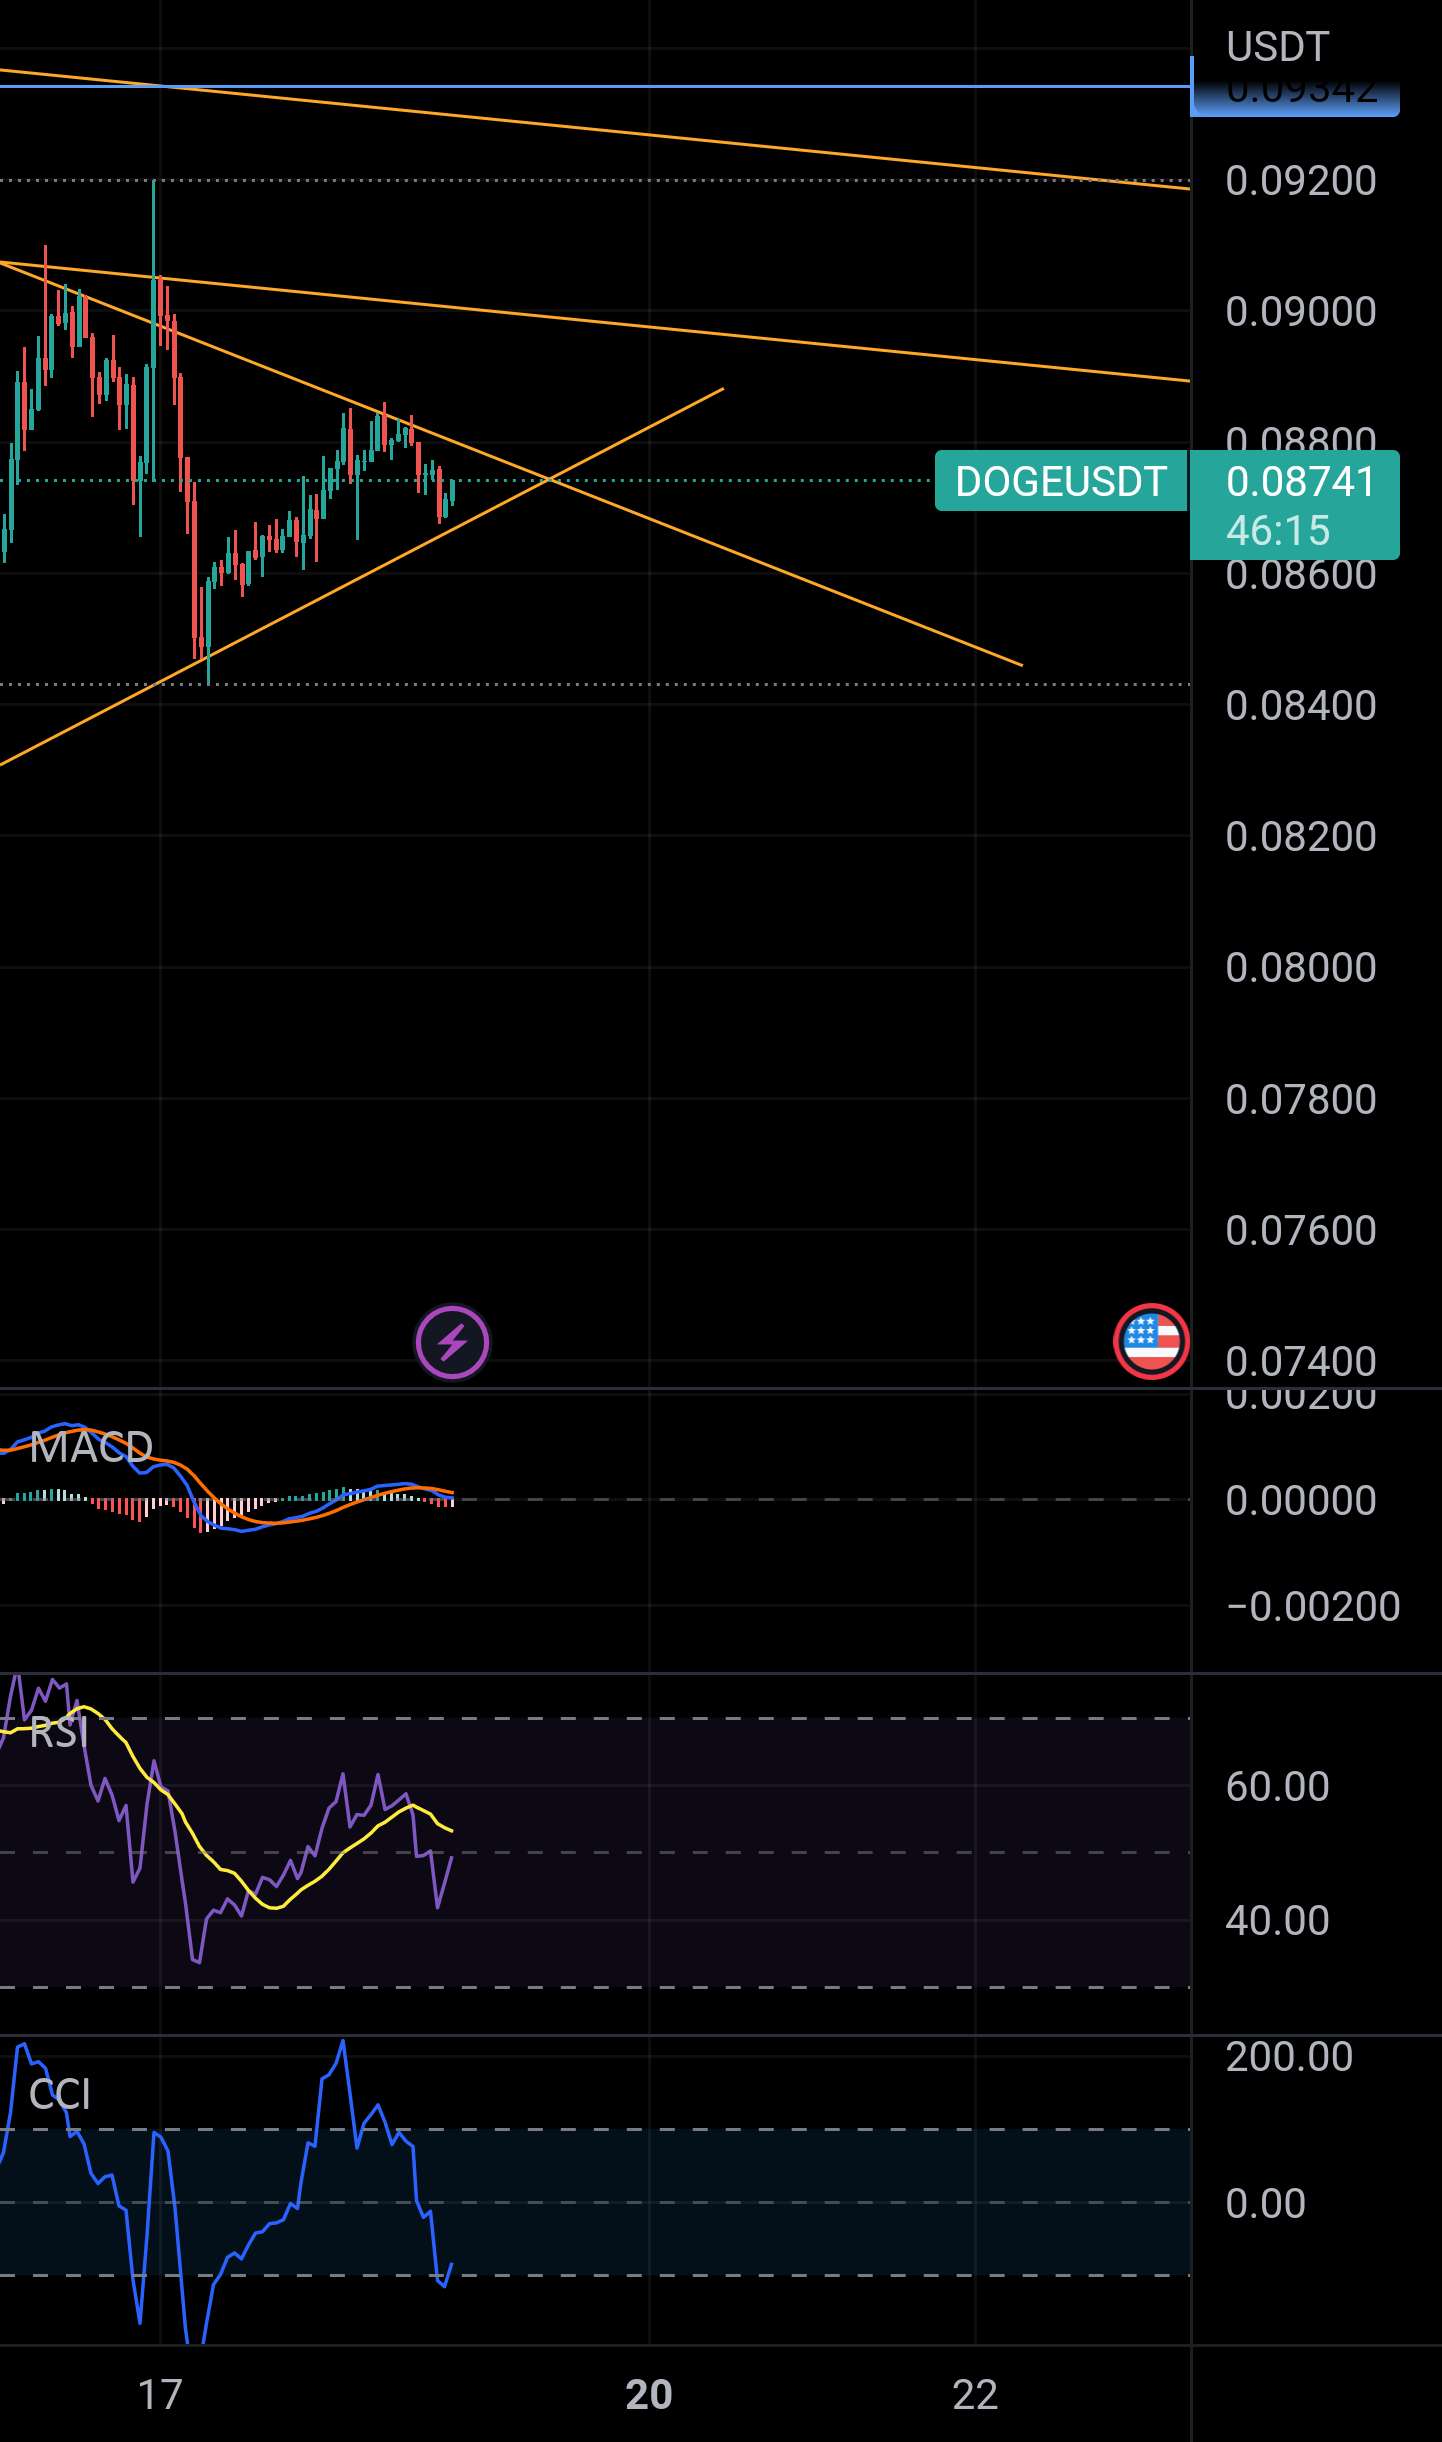Click the MACD −0.00200 axis value
This screenshot has height=2442, width=1442.
tap(1313, 1607)
